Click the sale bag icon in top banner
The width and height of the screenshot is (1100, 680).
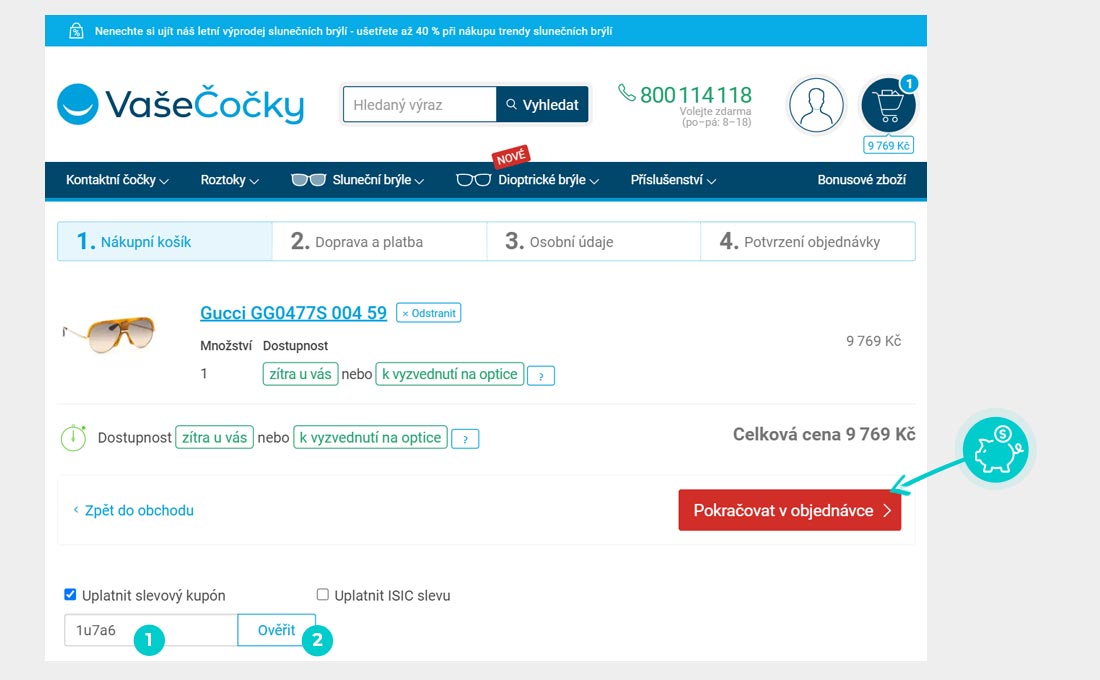(x=76, y=31)
